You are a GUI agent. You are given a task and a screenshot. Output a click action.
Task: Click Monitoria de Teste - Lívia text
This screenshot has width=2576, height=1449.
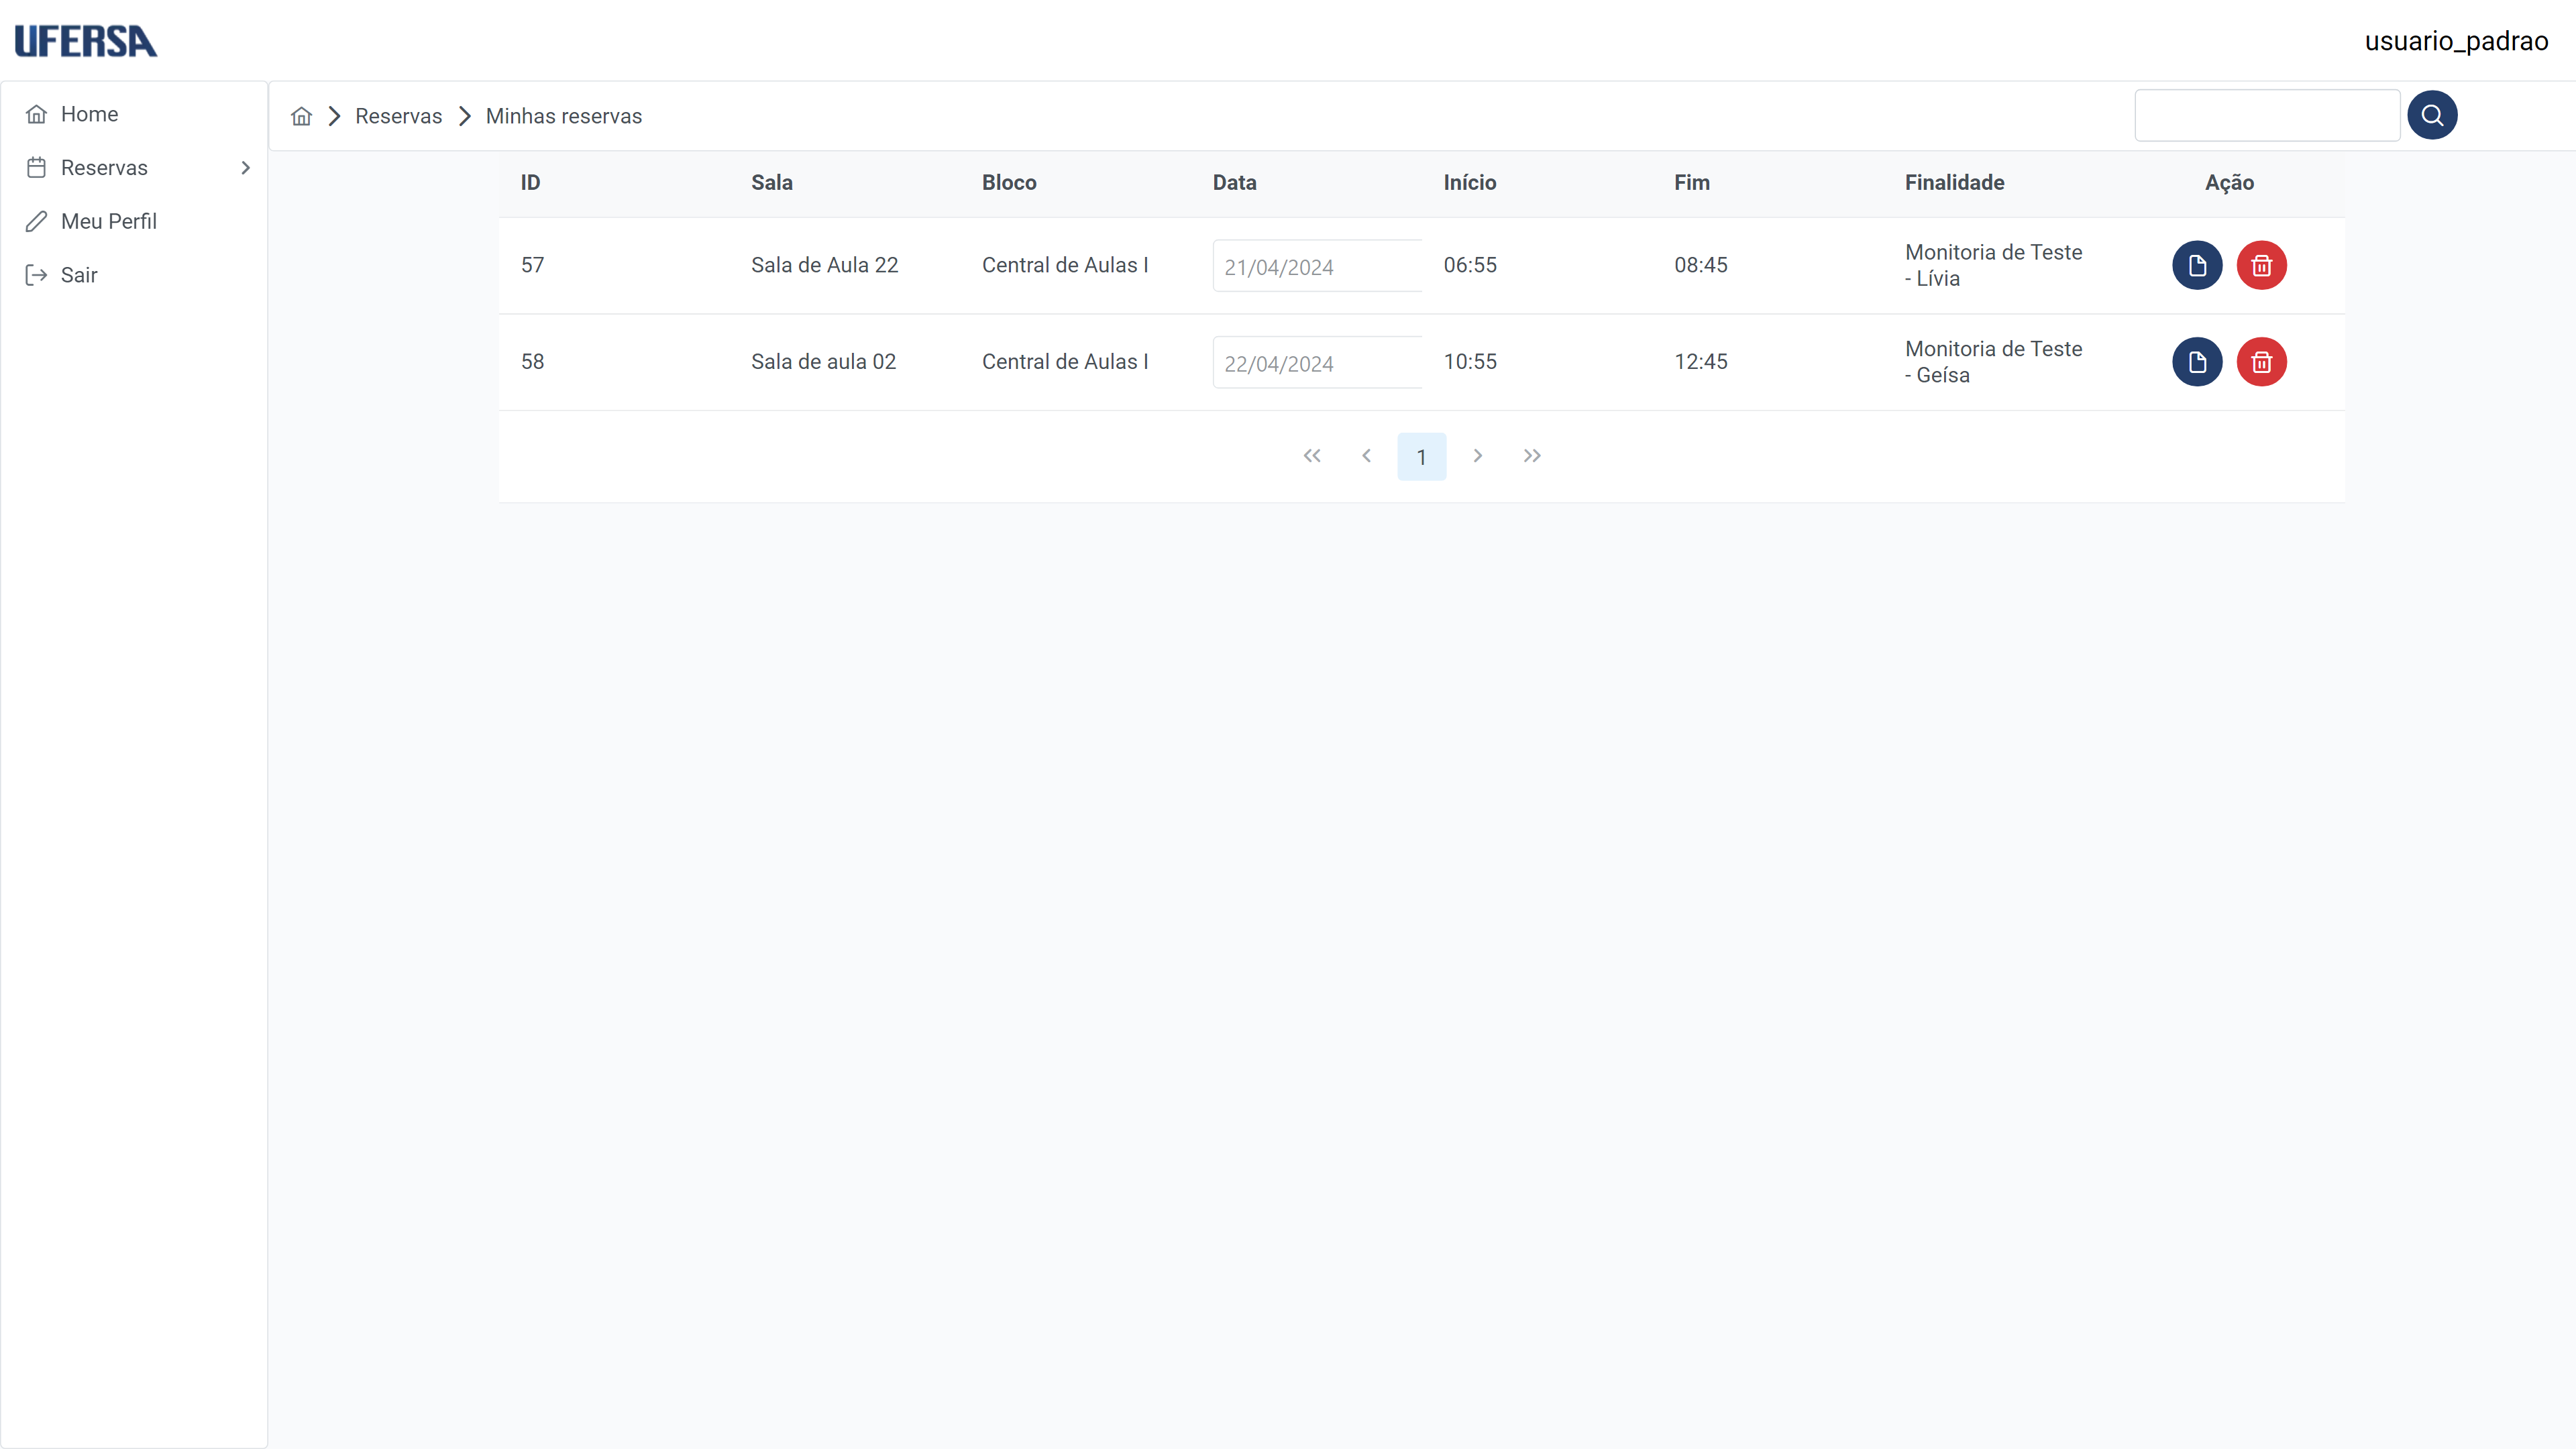pyautogui.click(x=1993, y=265)
